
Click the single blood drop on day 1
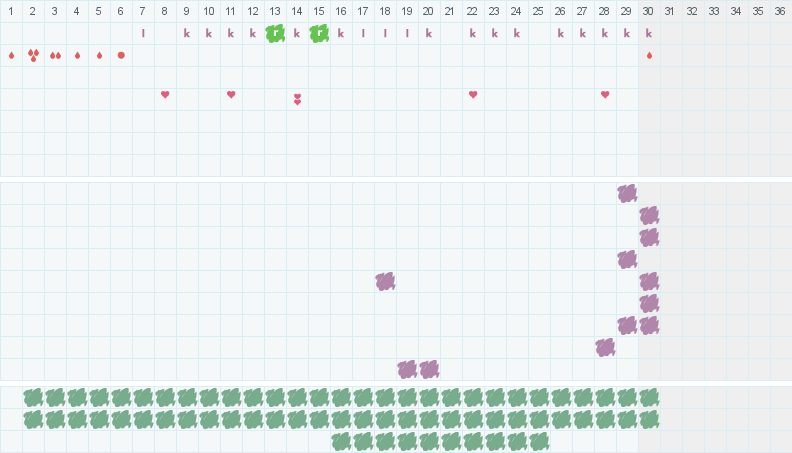coord(11,55)
